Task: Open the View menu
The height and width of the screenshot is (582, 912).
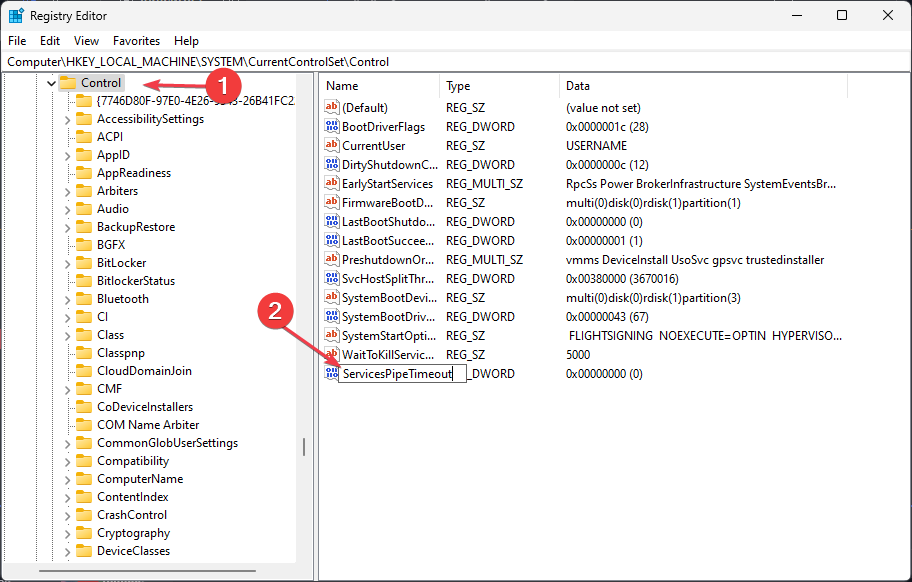Action: [86, 41]
